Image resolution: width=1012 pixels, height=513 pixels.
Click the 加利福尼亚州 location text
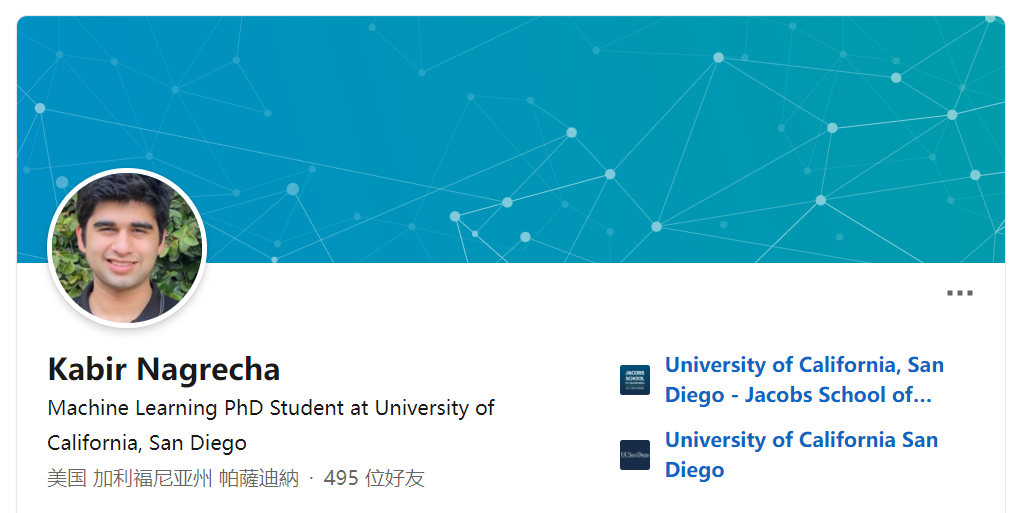(152, 478)
